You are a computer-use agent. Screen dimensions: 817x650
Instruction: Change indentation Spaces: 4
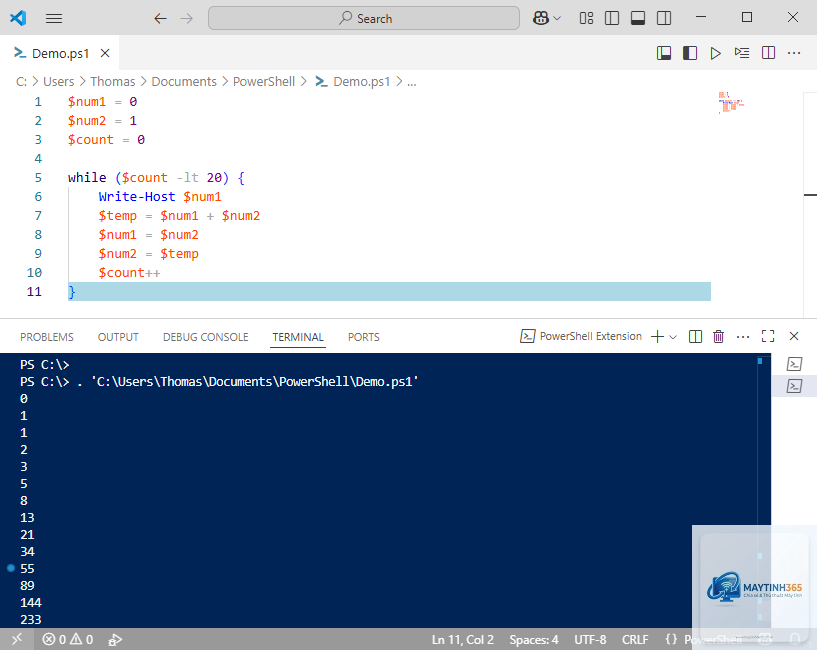pyautogui.click(x=534, y=640)
